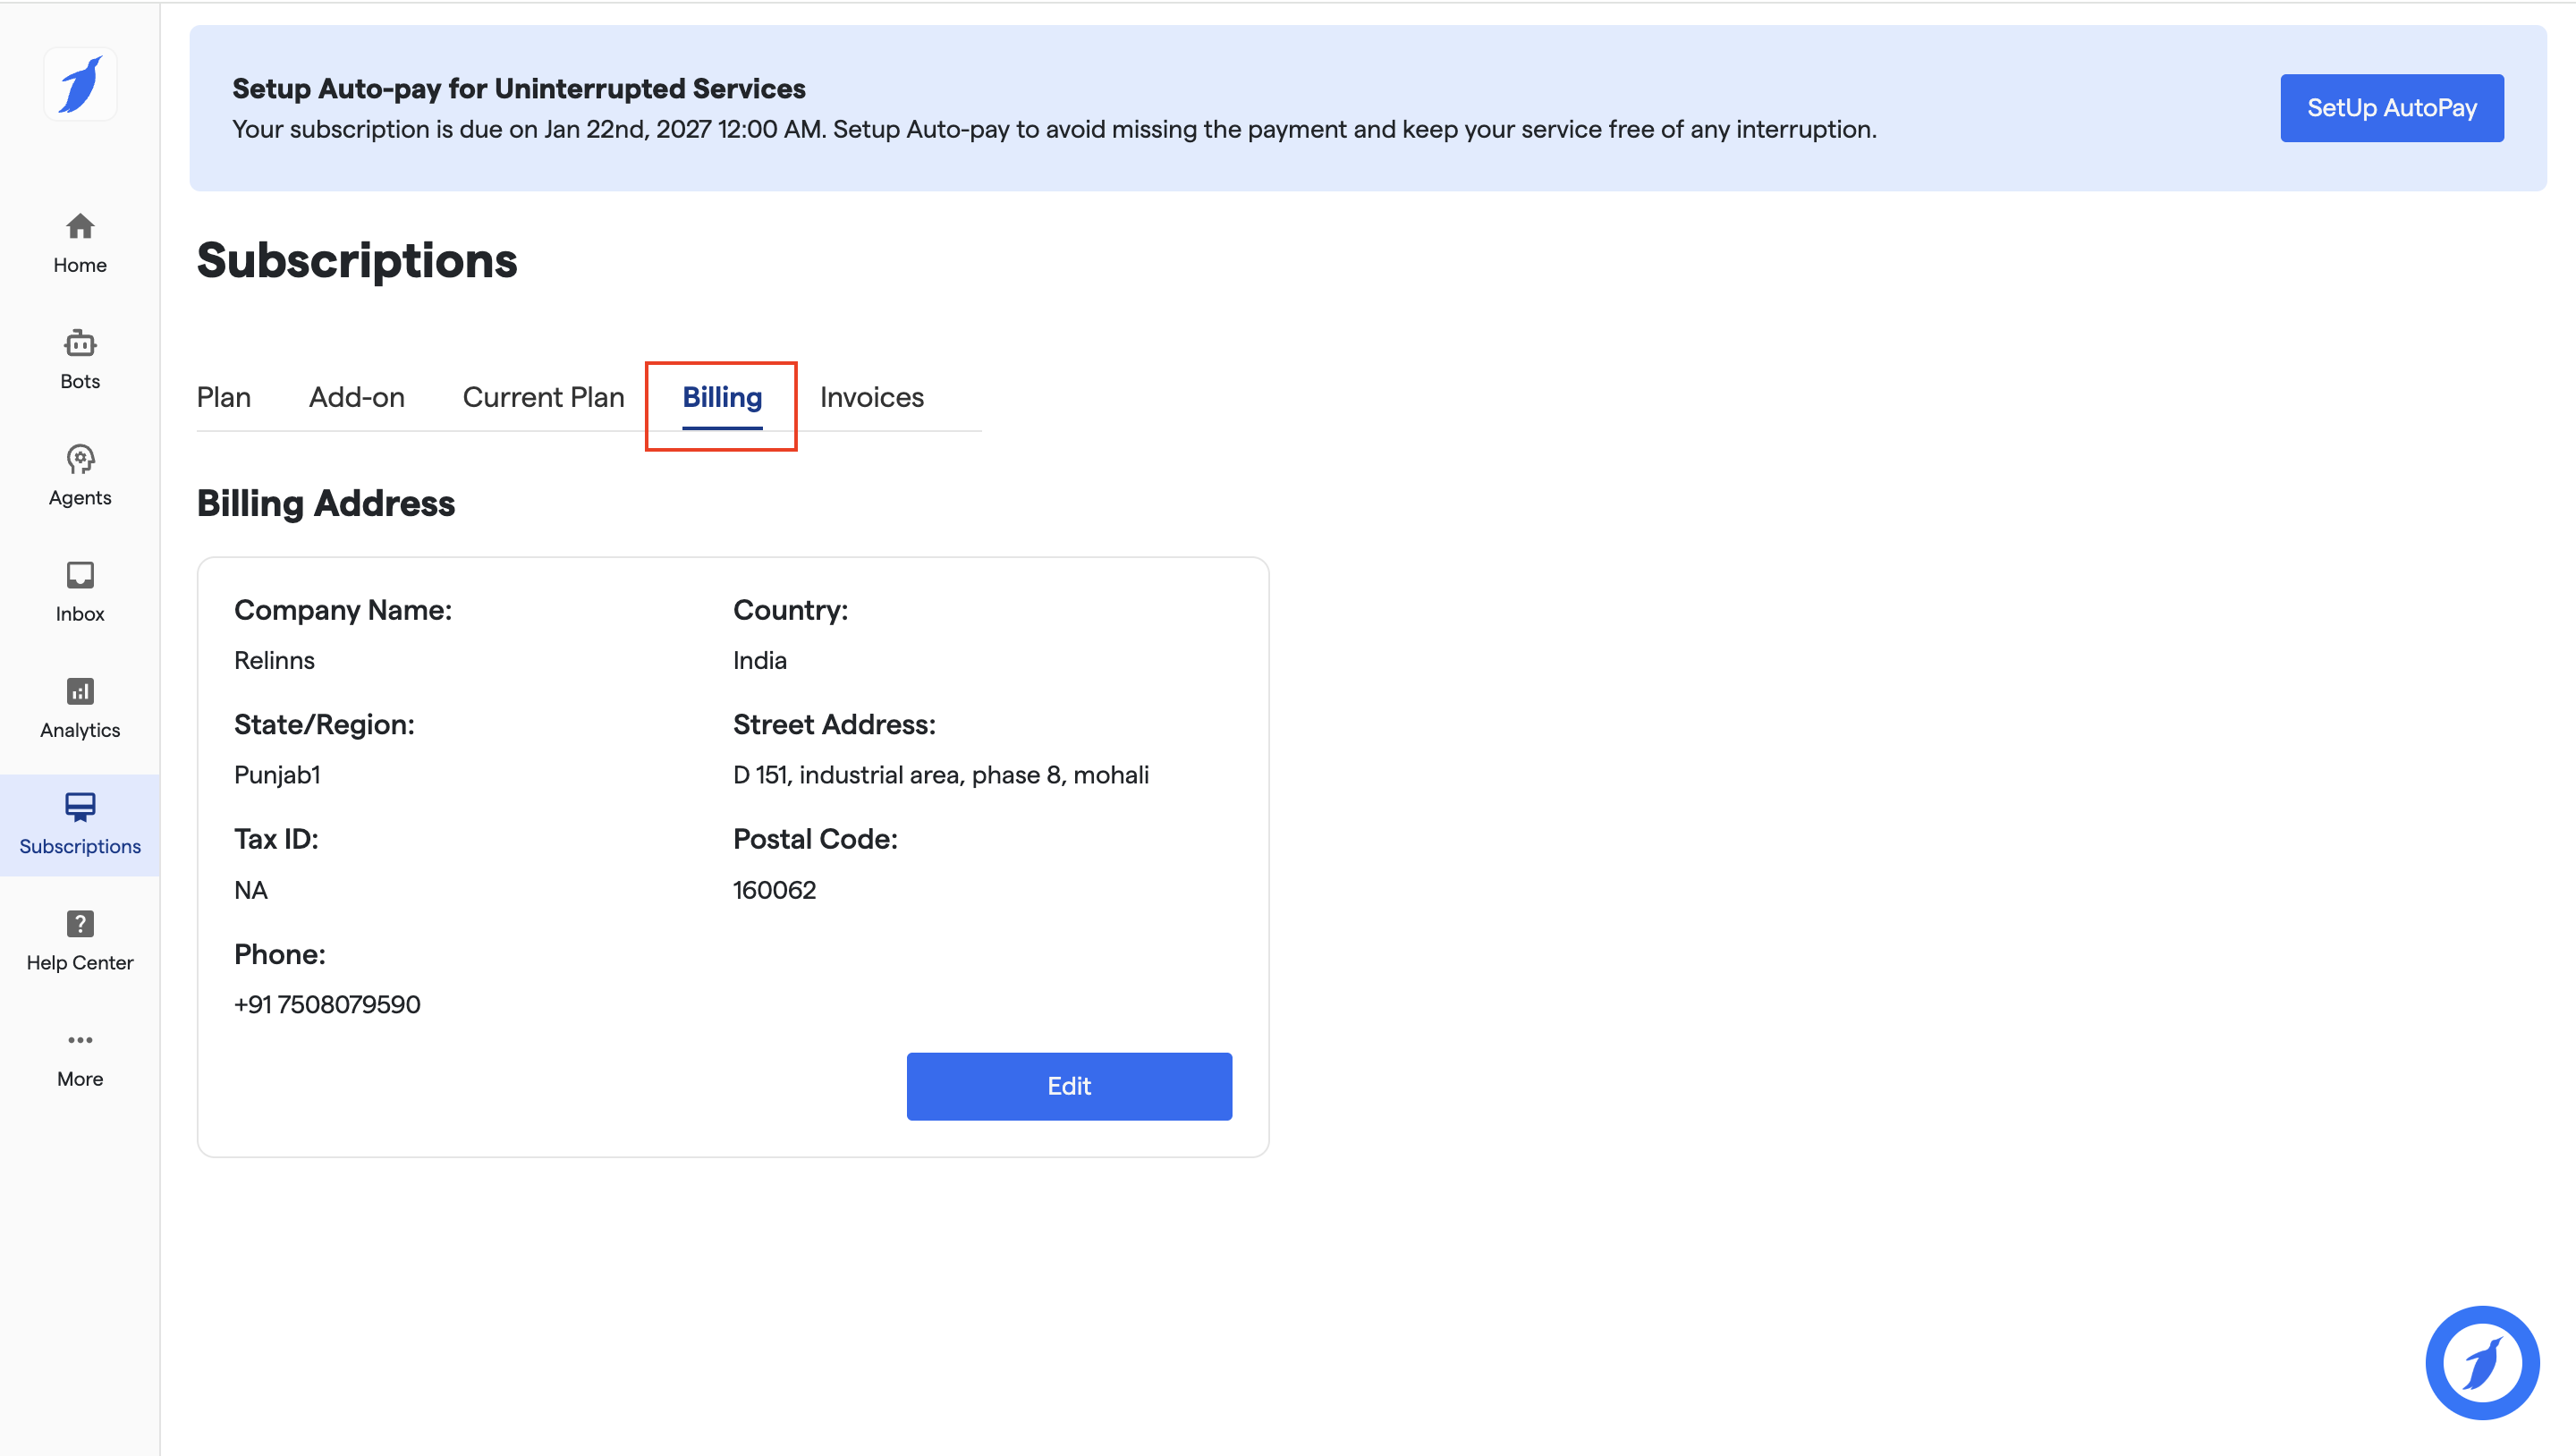Click Edit under the billing address

click(x=1068, y=1086)
